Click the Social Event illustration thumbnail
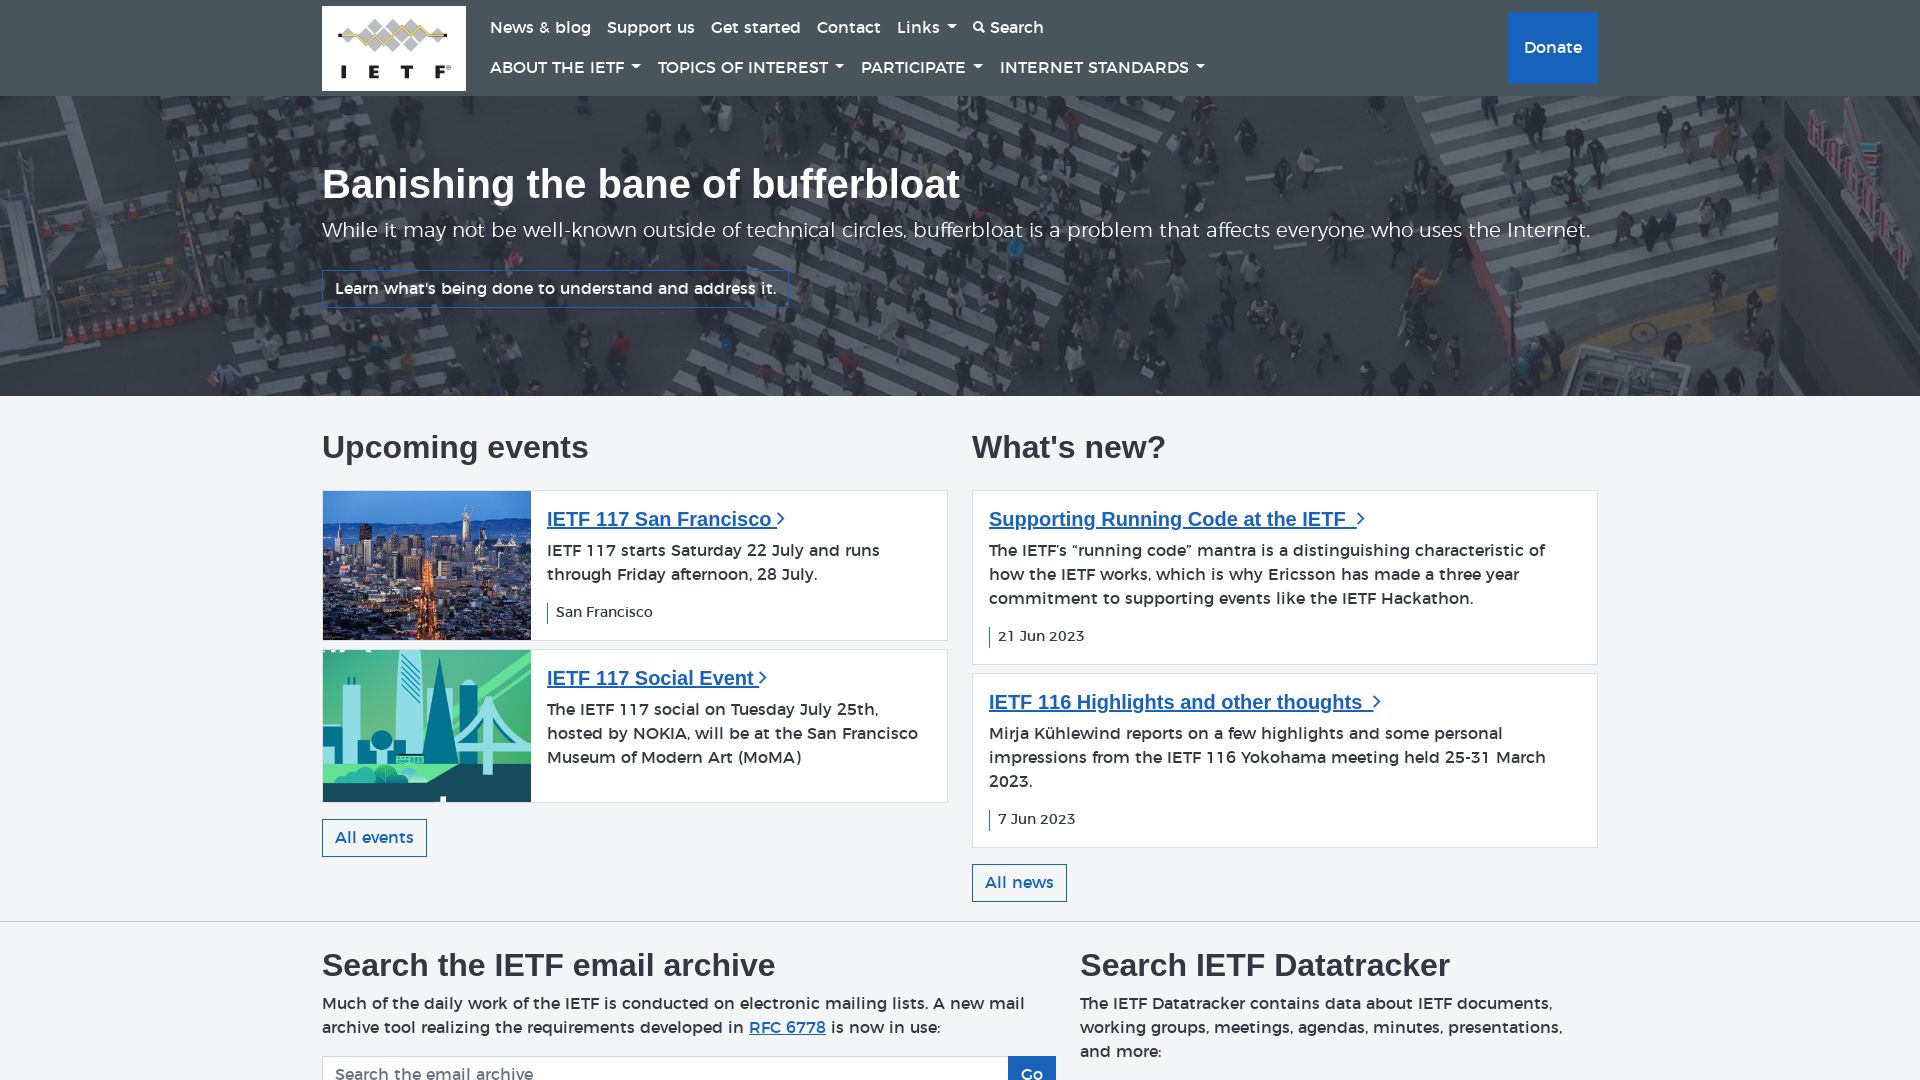The width and height of the screenshot is (1920, 1080). pos(427,726)
